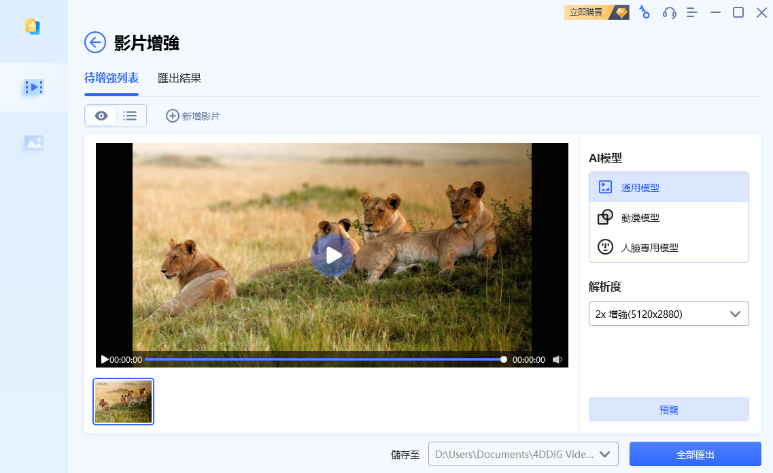Click 全部匯出 export all button

[x=695, y=454]
